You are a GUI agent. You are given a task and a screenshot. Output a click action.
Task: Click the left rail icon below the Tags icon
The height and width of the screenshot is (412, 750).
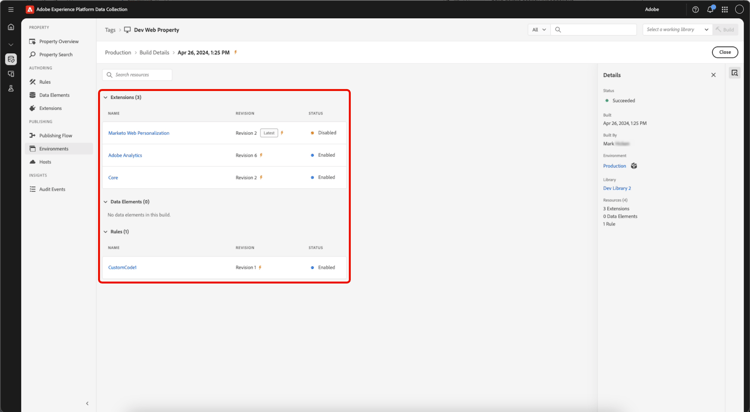pos(11,74)
